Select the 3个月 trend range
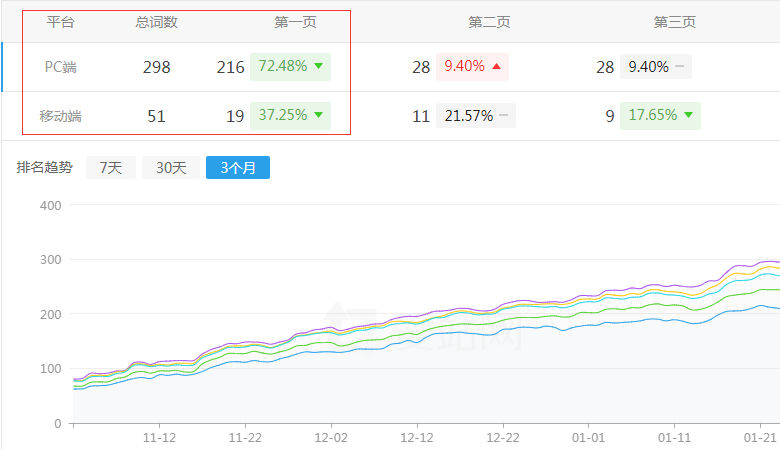The image size is (780, 449). point(238,168)
